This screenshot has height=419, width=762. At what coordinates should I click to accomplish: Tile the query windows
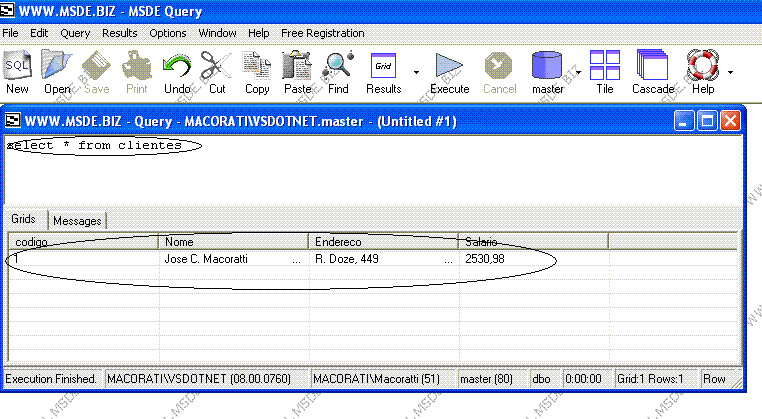pos(604,72)
